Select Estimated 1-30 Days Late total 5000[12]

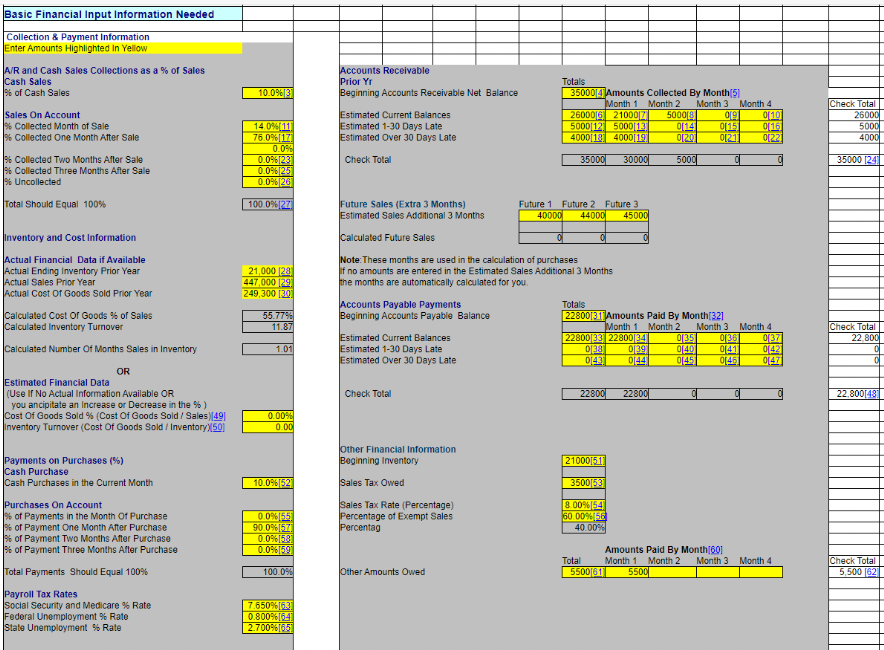[584, 126]
